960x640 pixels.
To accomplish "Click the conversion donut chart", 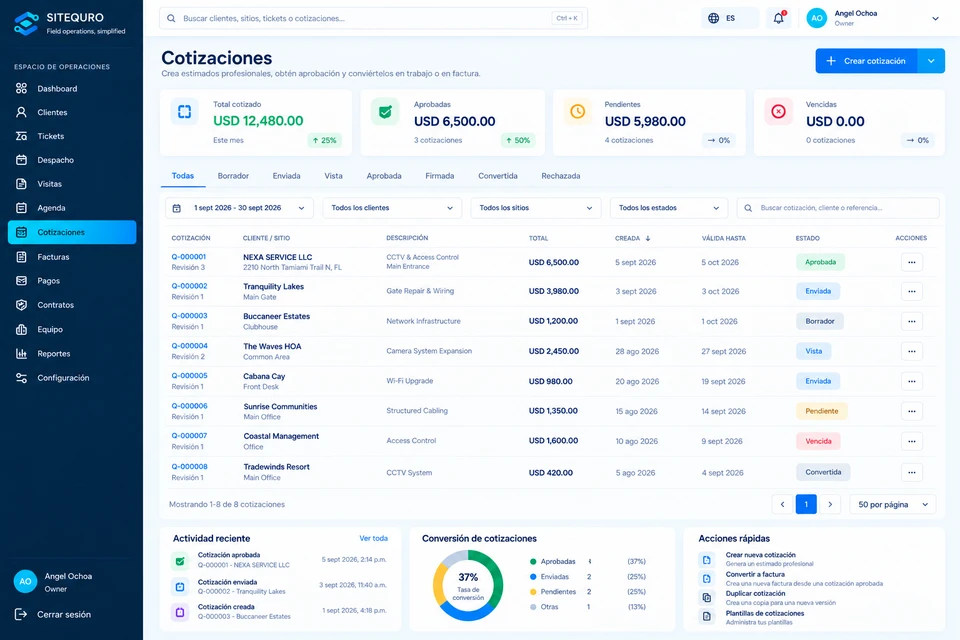I will coord(468,585).
